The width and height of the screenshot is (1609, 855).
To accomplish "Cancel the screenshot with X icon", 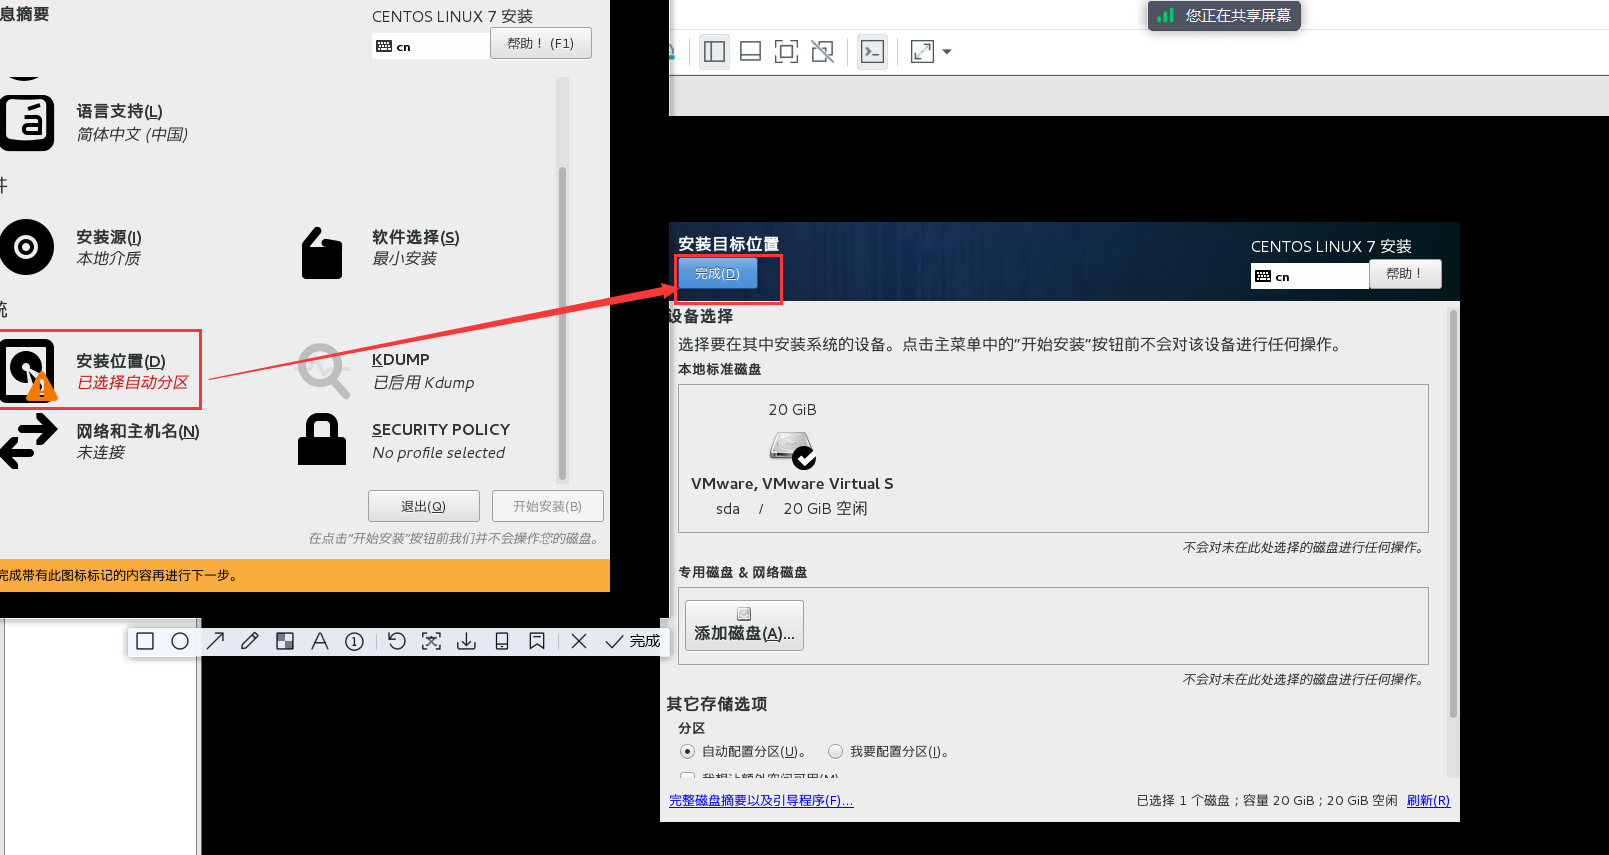I will point(579,641).
